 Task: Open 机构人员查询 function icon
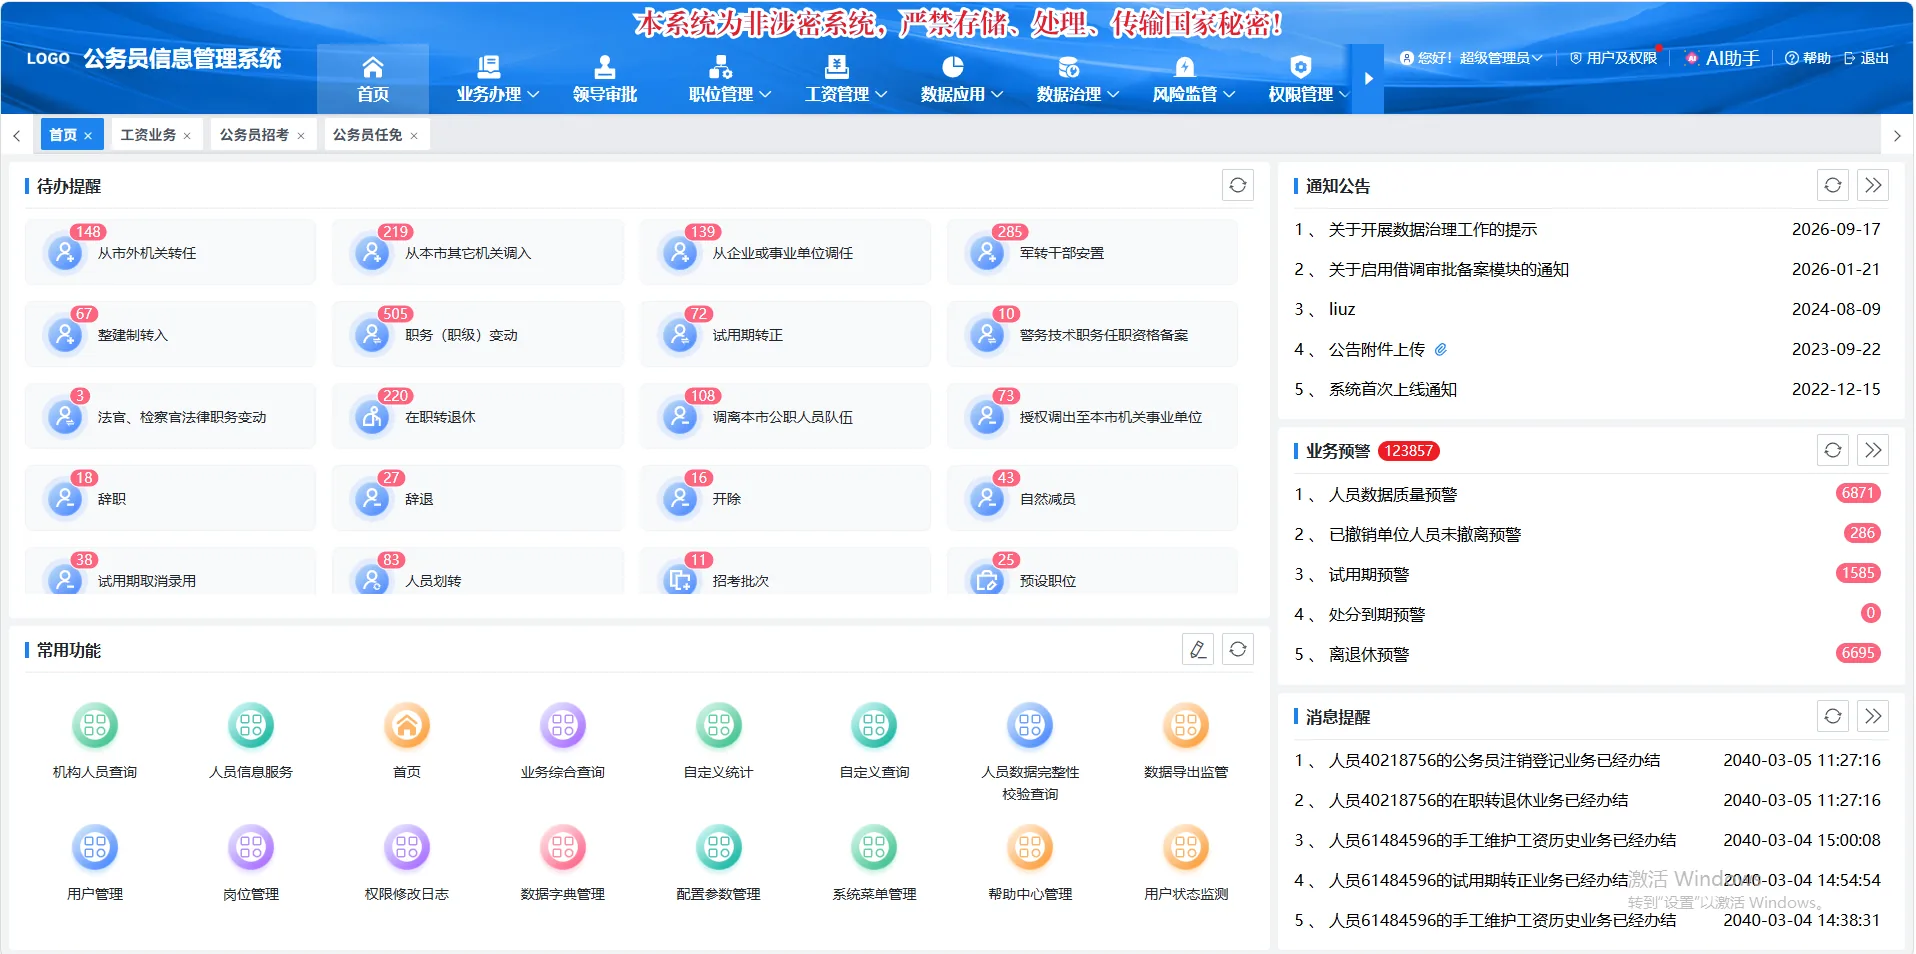pyautogui.click(x=95, y=726)
